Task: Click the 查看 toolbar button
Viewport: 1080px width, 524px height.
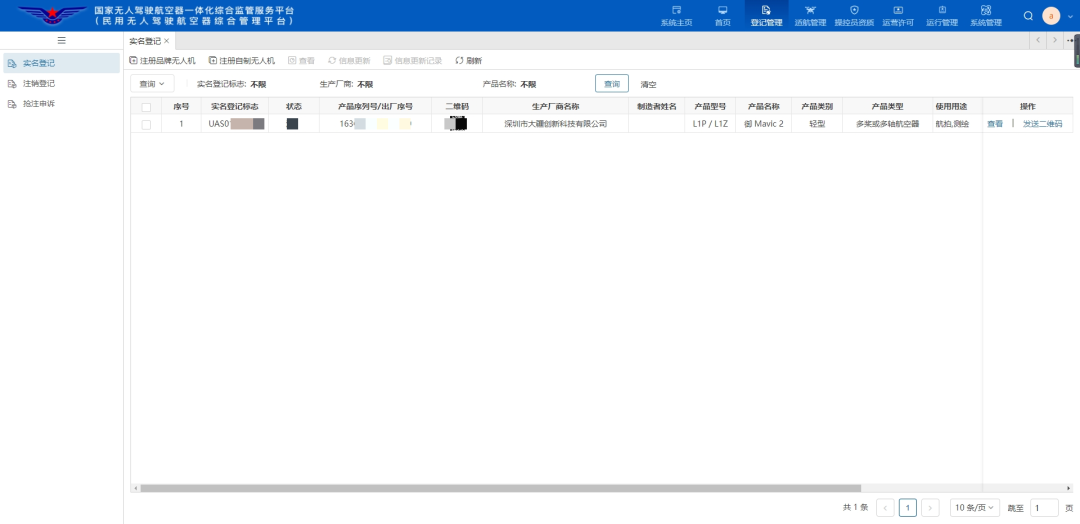Action: [301, 61]
